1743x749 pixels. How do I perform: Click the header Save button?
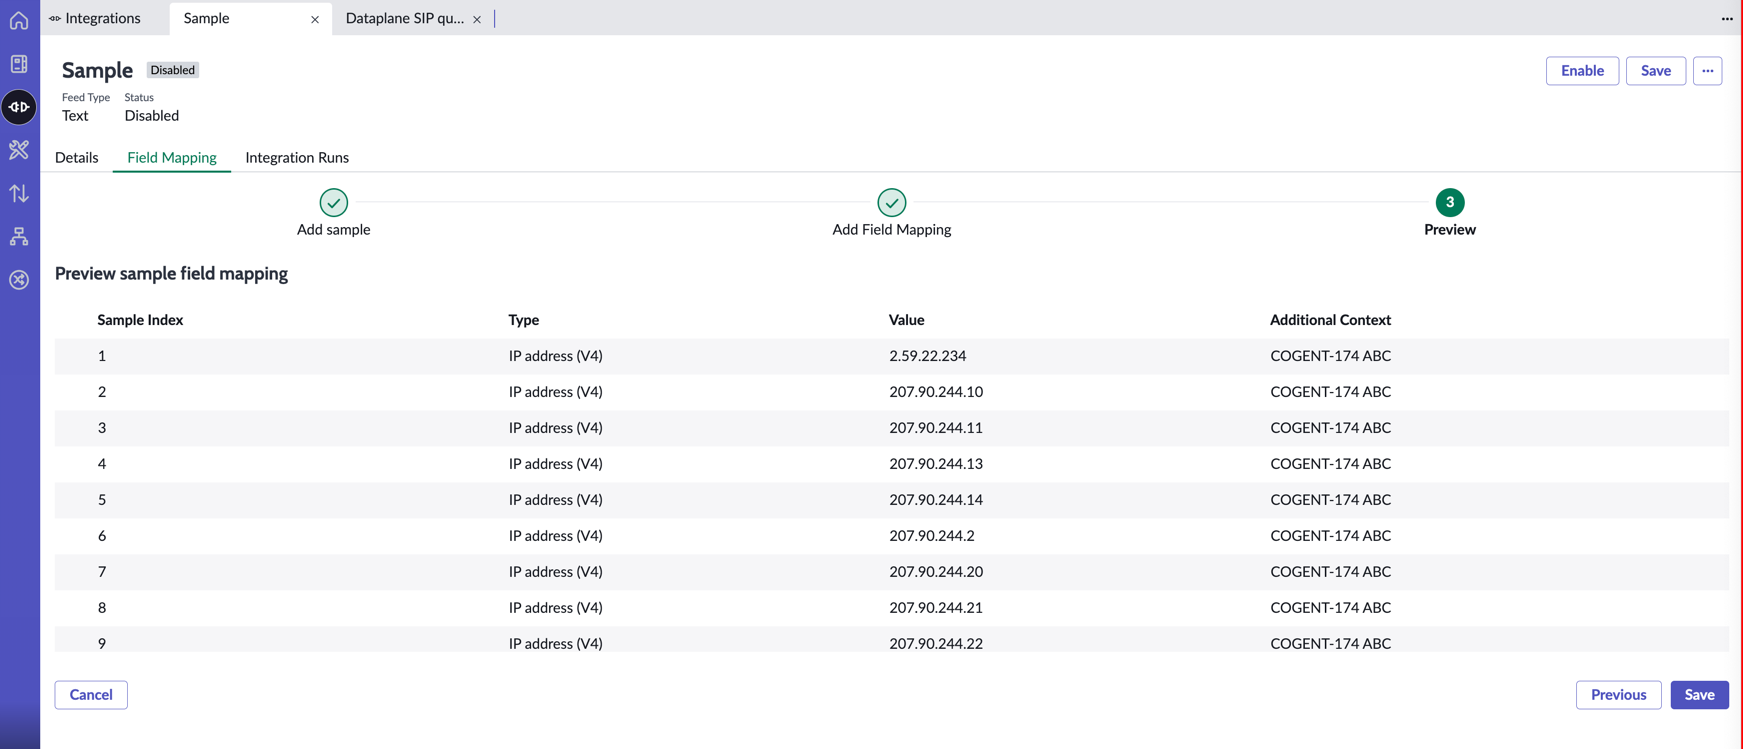coord(1656,71)
